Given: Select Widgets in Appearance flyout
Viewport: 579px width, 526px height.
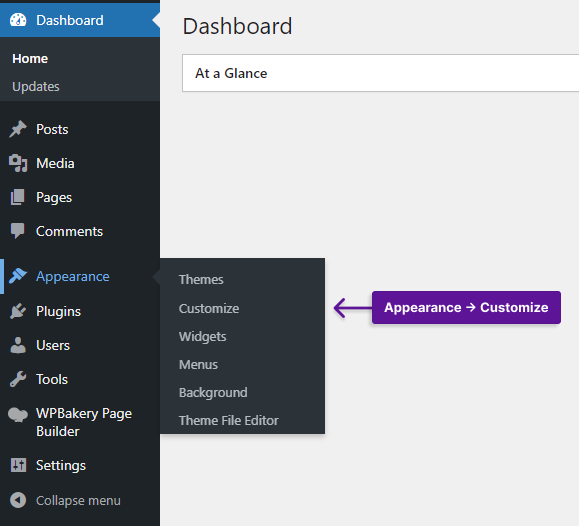Looking at the screenshot, I should [x=202, y=337].
